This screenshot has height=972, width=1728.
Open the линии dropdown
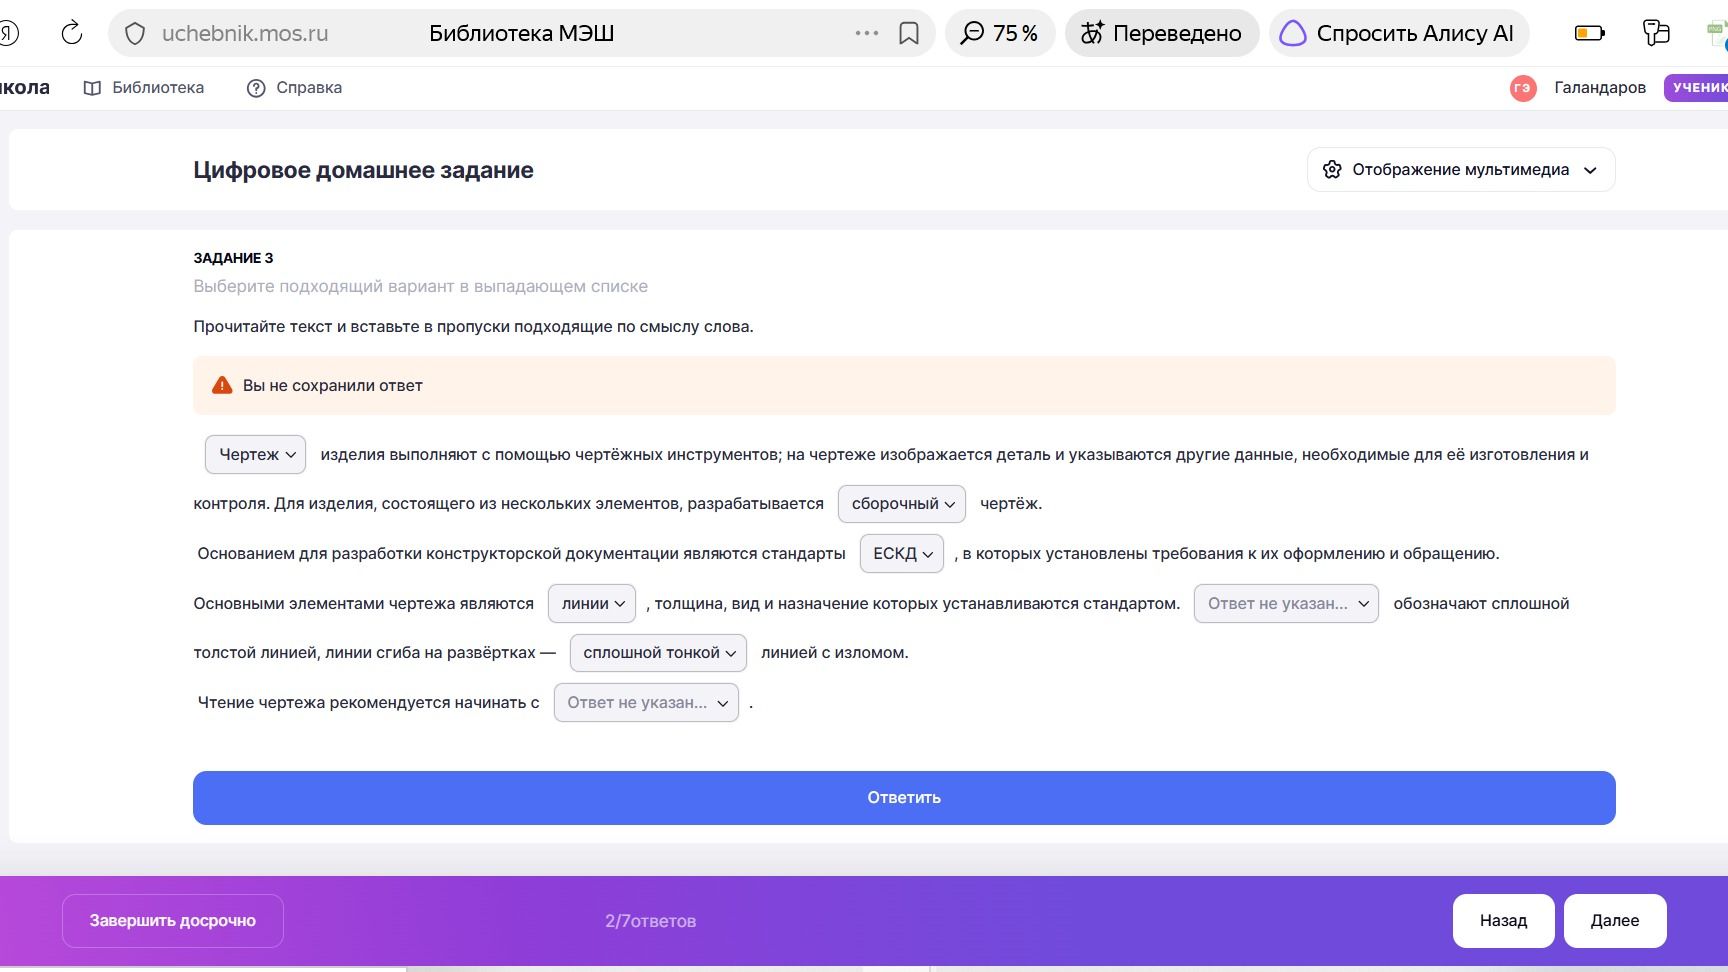point(592,604)
